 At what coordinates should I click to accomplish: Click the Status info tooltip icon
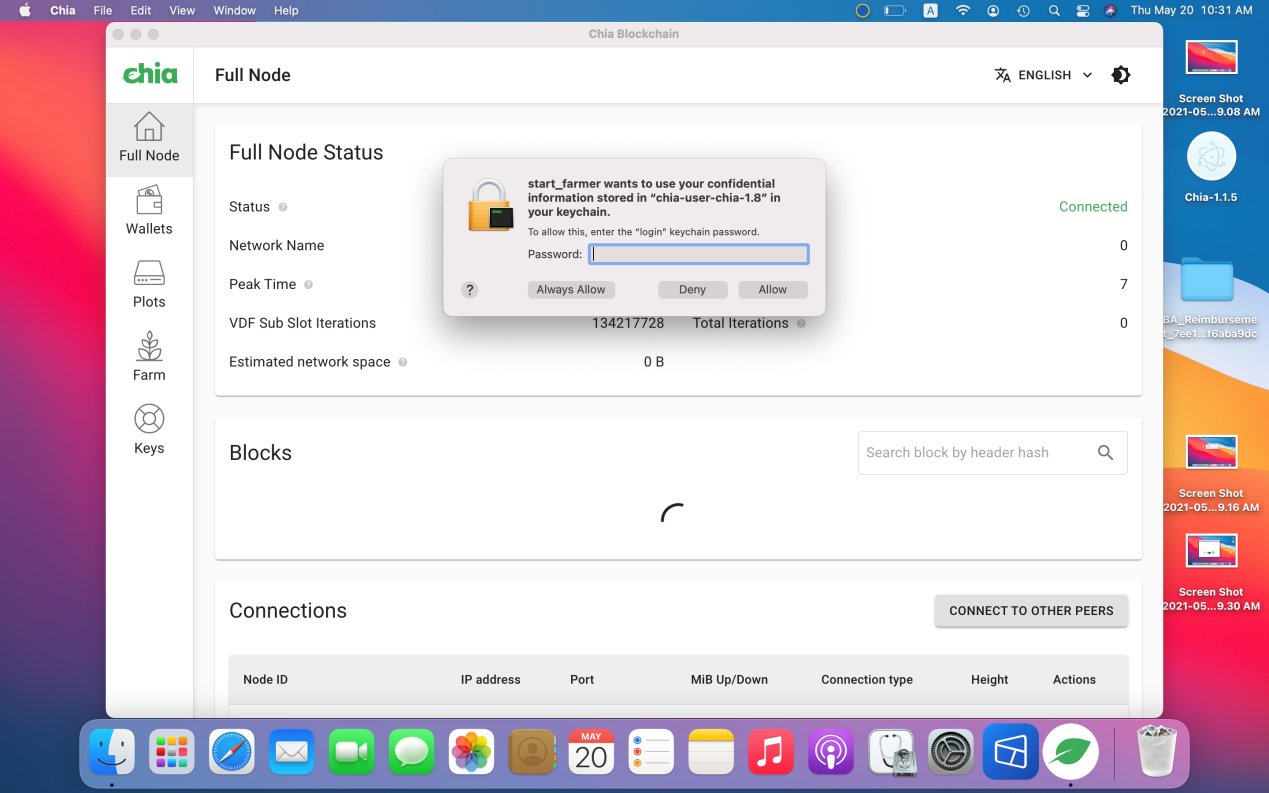pyautogui.click(x=283, y=207)
